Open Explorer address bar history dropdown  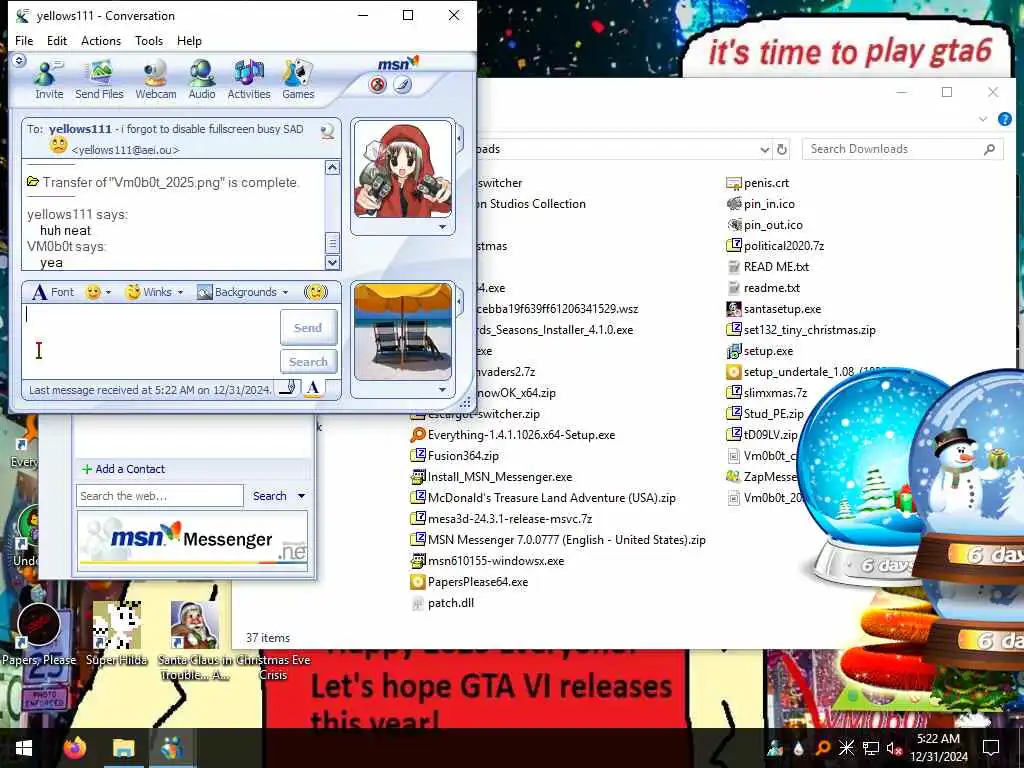click(x=765, y=150)
